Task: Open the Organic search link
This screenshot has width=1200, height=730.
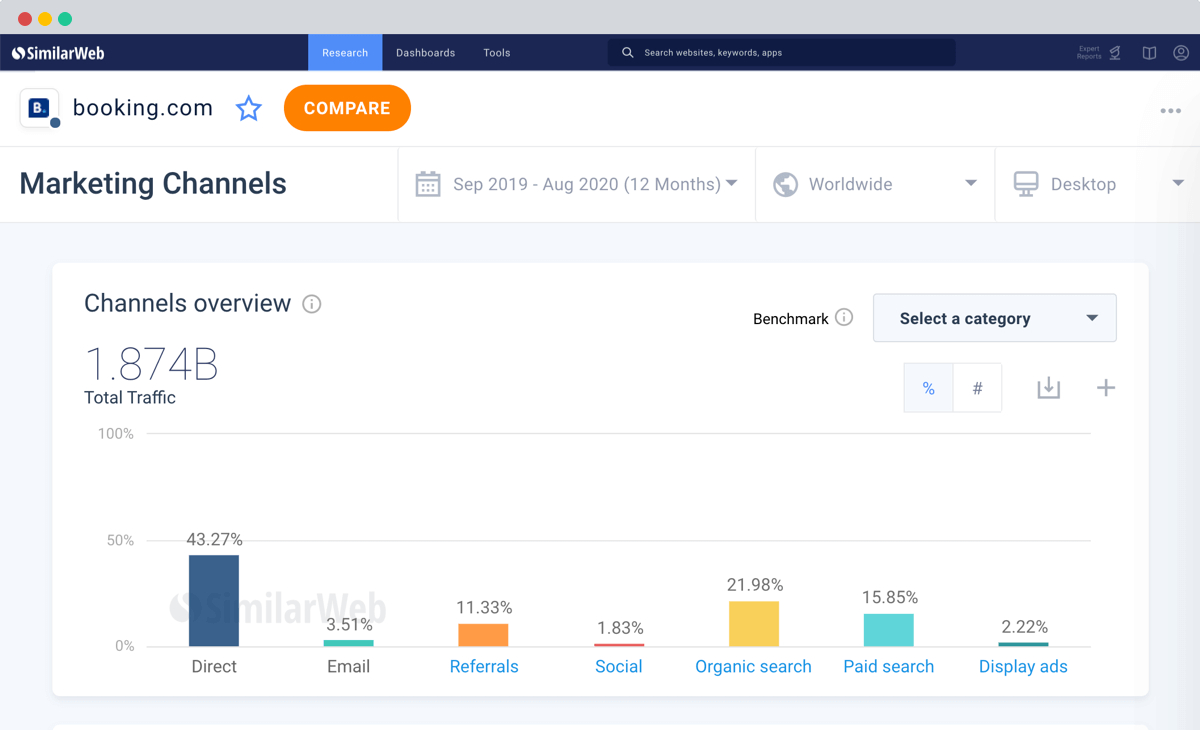Action: click(753, 666)
